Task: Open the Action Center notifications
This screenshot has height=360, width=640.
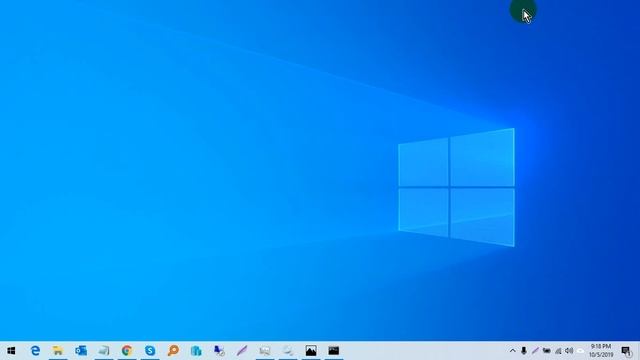Action: (626, 351)
